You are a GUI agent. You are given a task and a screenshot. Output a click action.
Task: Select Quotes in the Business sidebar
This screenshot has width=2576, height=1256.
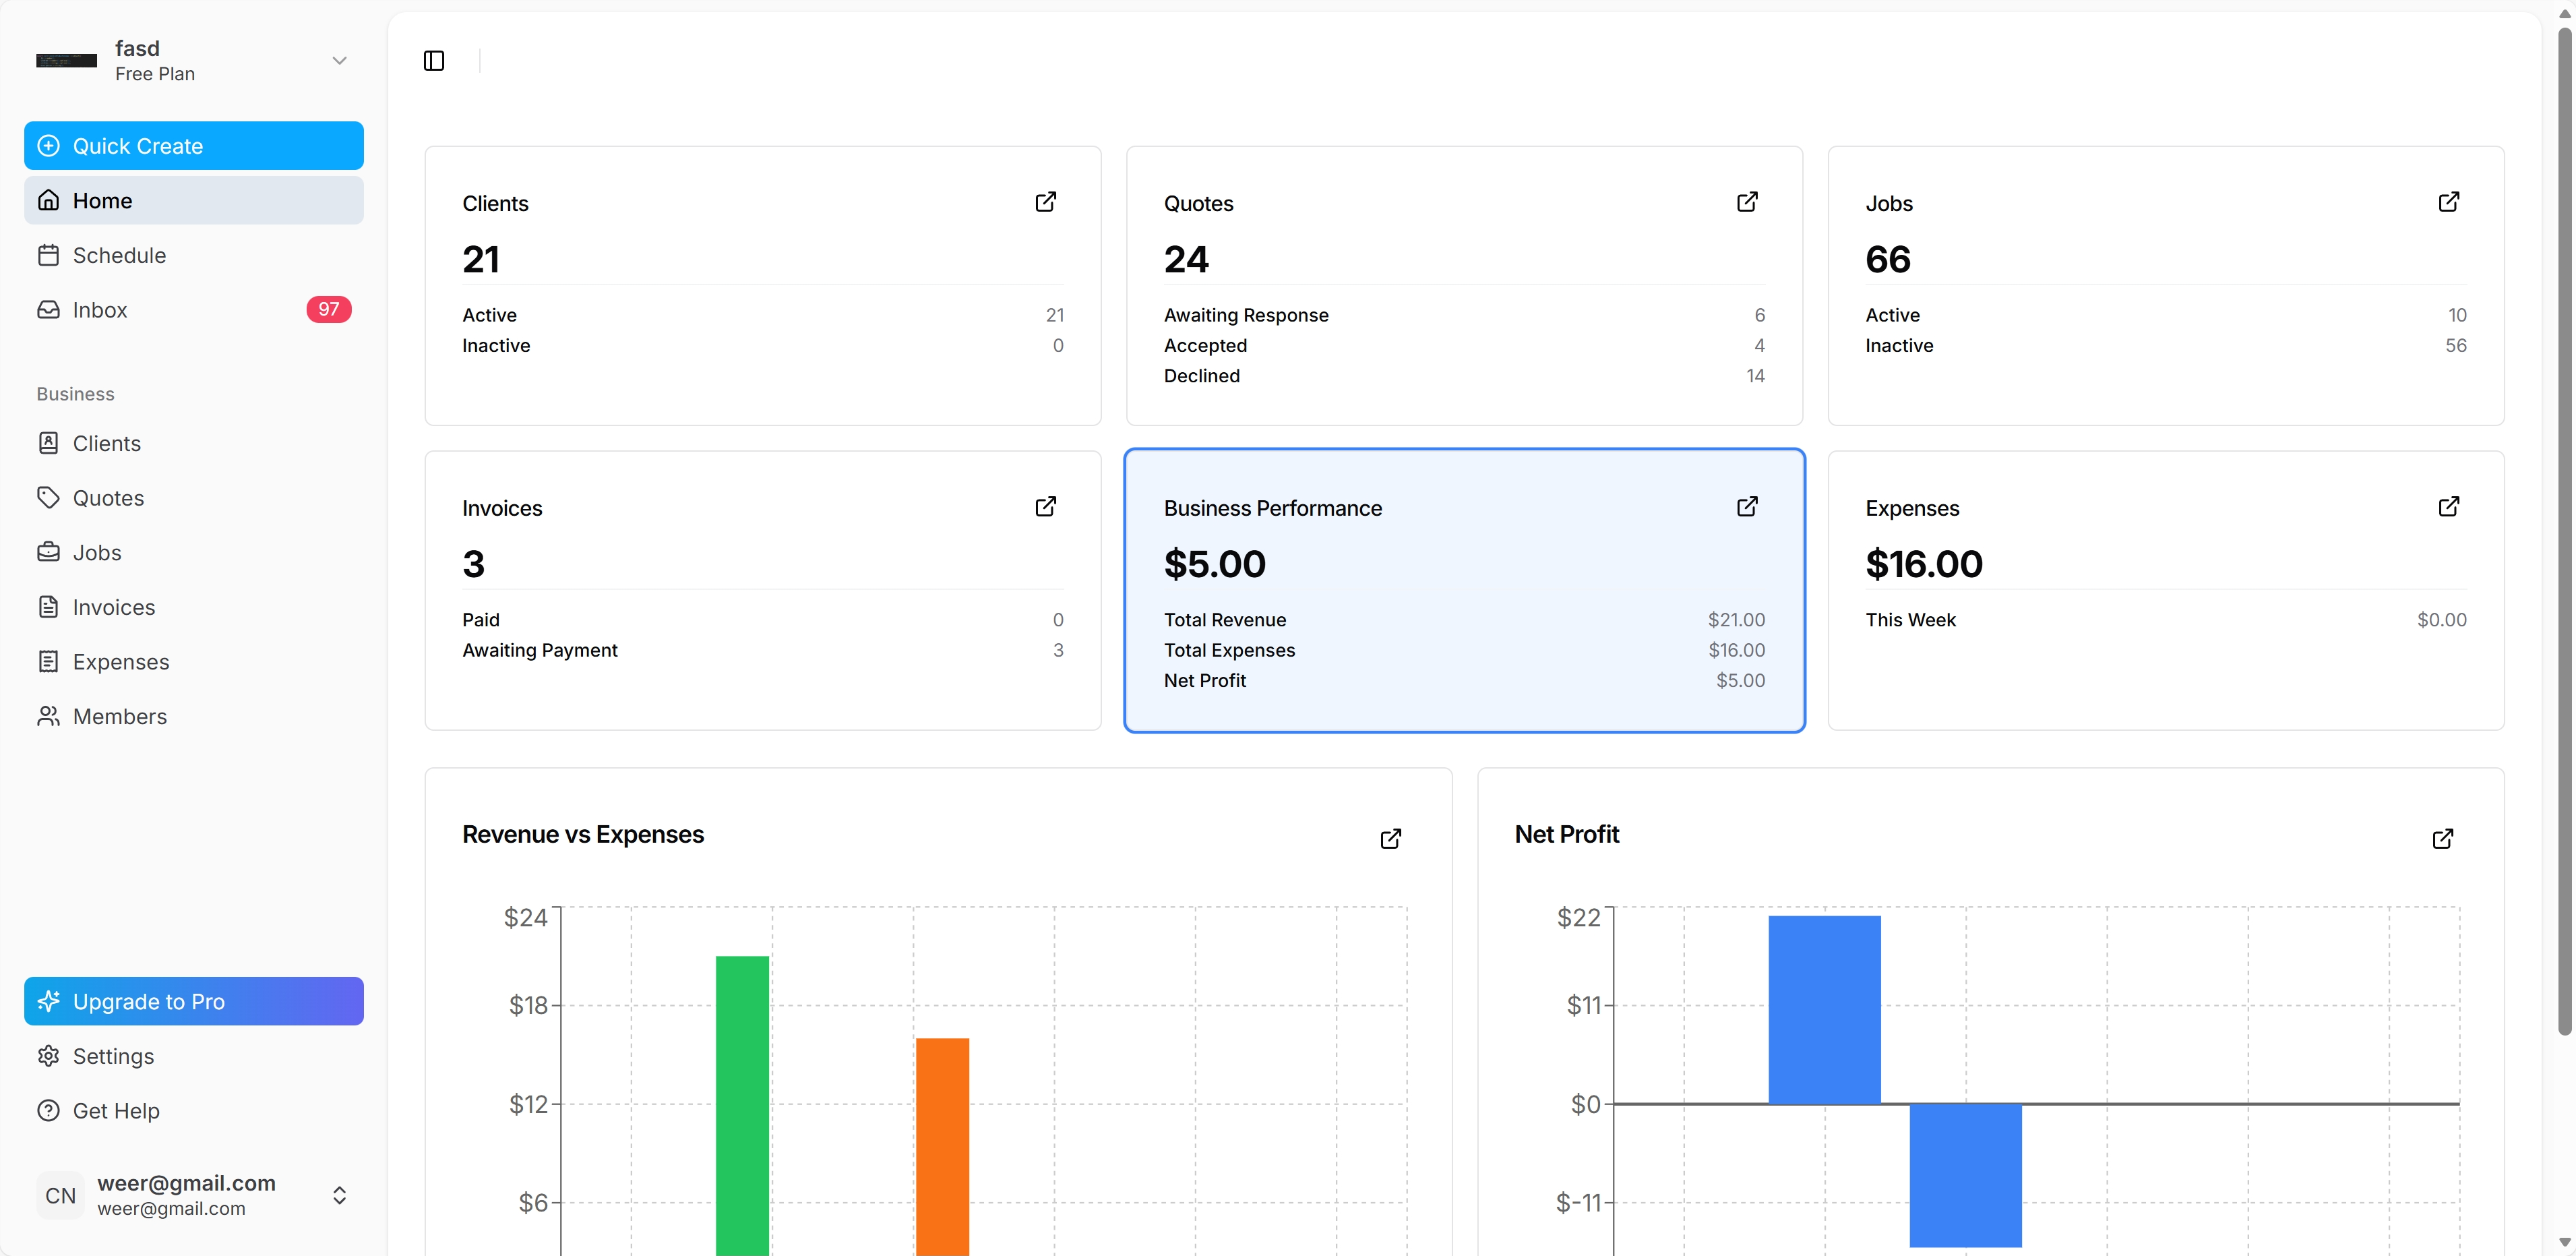click(108, 497)
